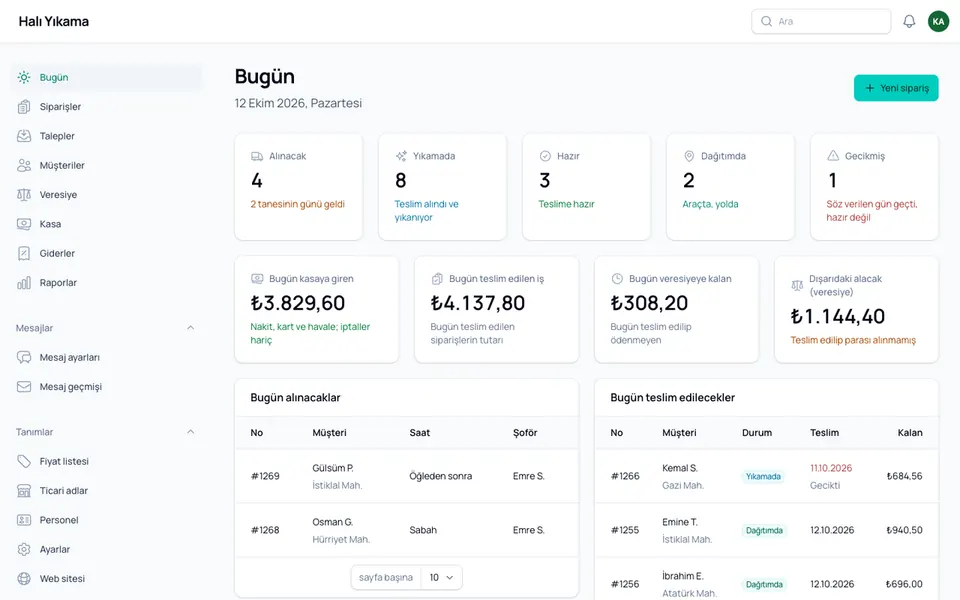Click the Ticari adlar storefront icon

(24, 491)
